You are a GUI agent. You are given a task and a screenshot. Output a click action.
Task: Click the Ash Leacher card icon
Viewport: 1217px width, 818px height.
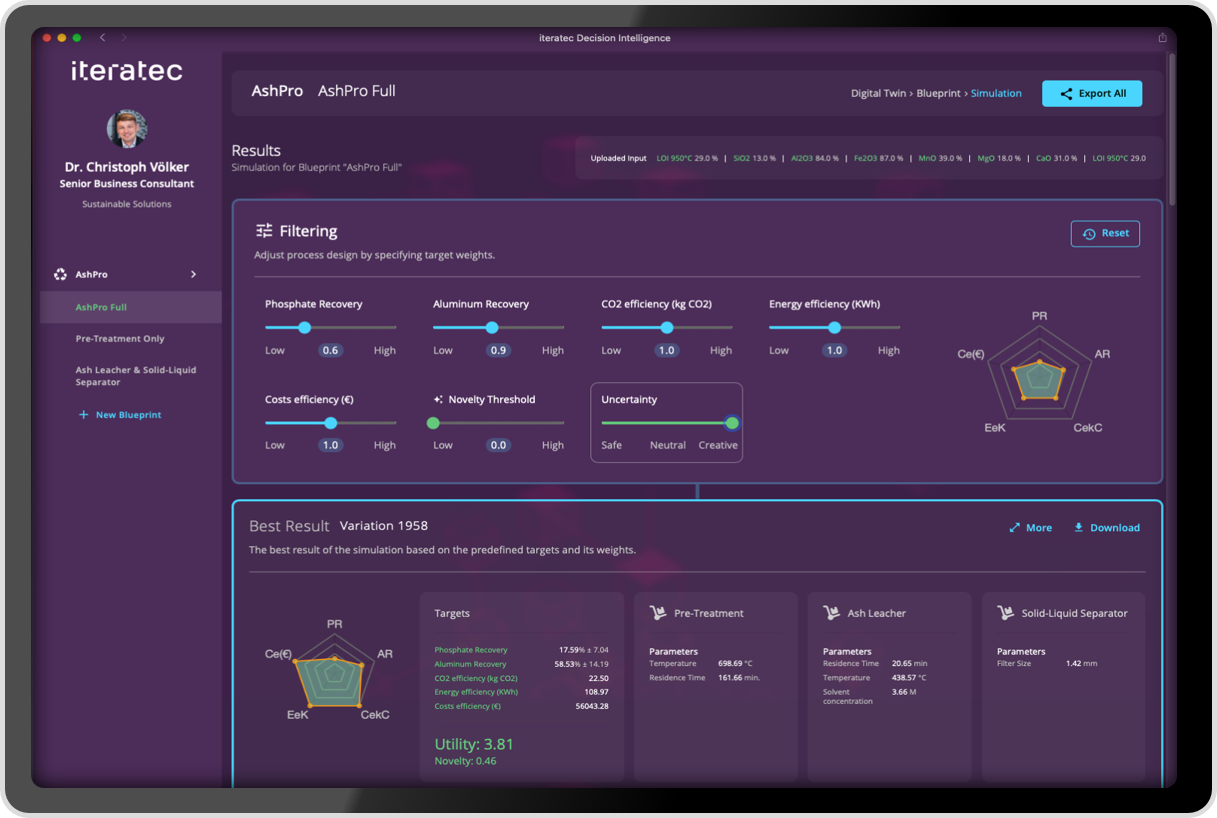pyautogui.click(x=831, y=613)
